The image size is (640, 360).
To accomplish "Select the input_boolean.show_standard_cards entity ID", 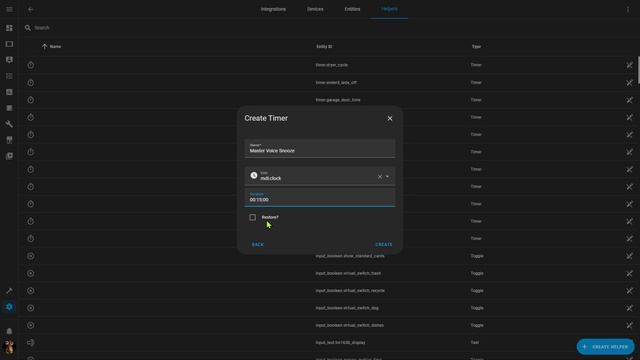I will point(350,256).
